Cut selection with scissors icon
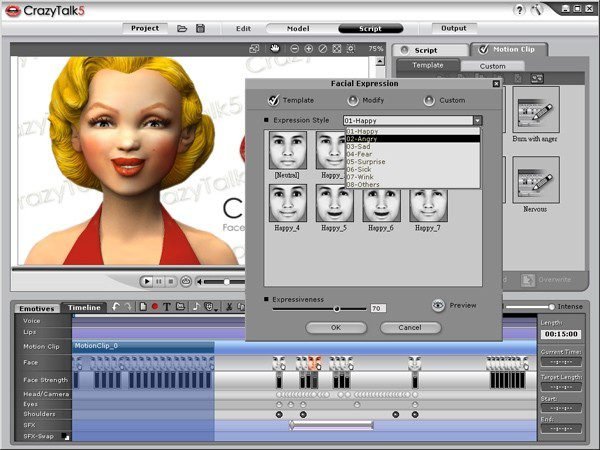The image size is (600, 450). 229,307
